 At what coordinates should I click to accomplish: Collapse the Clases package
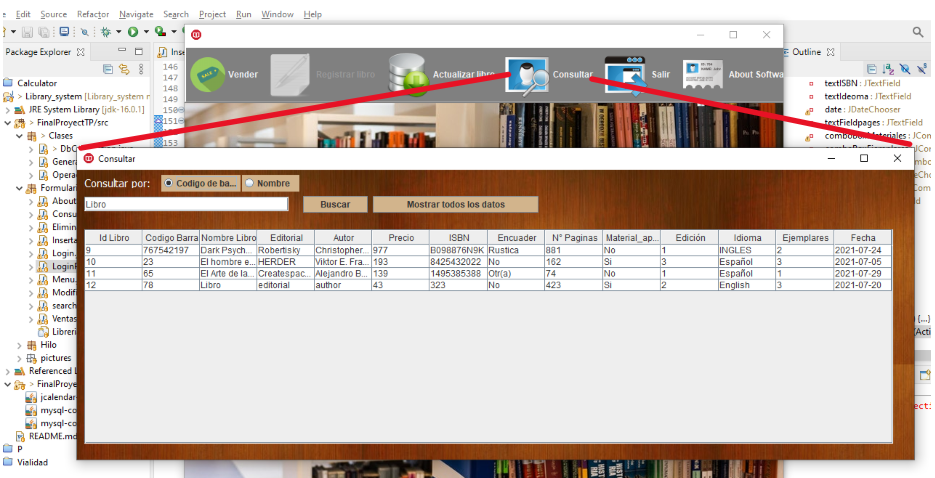coord(19,136)
